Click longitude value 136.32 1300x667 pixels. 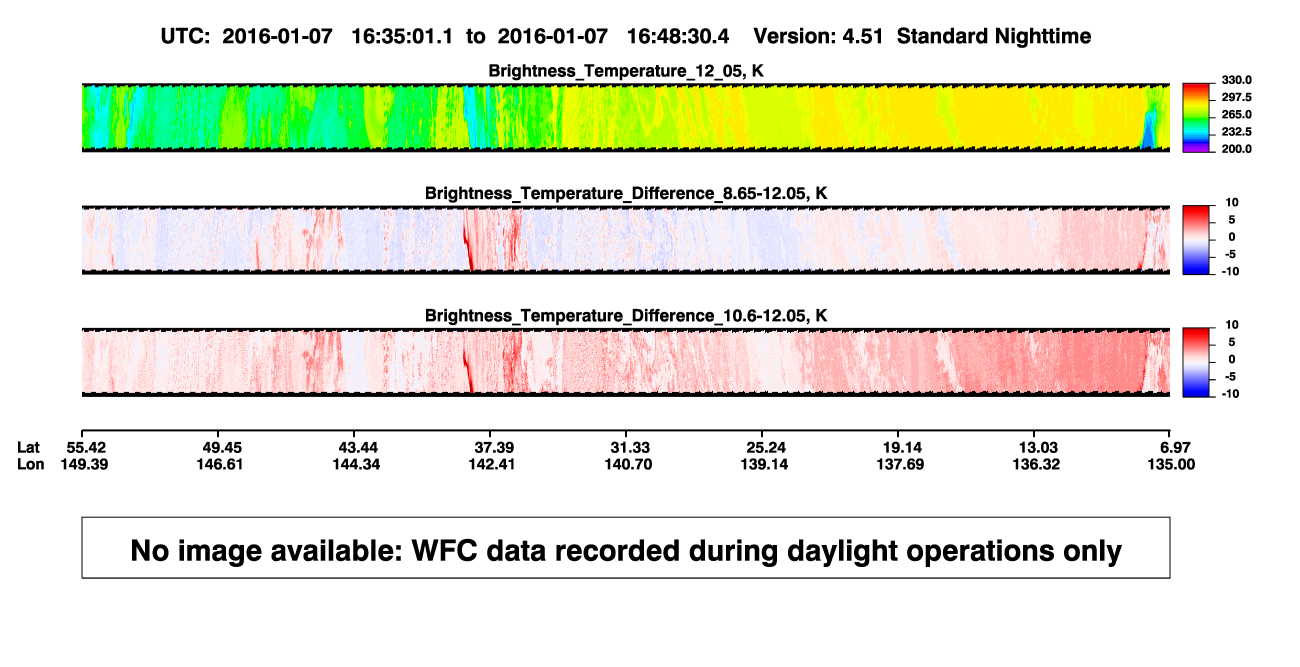tap(1038, 464)
